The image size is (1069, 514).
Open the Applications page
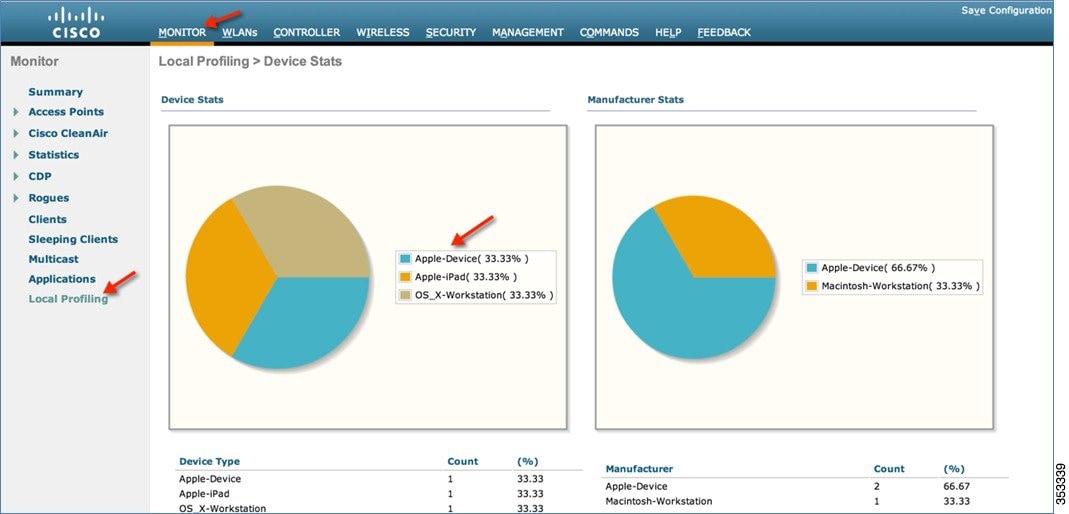(62, 279)
